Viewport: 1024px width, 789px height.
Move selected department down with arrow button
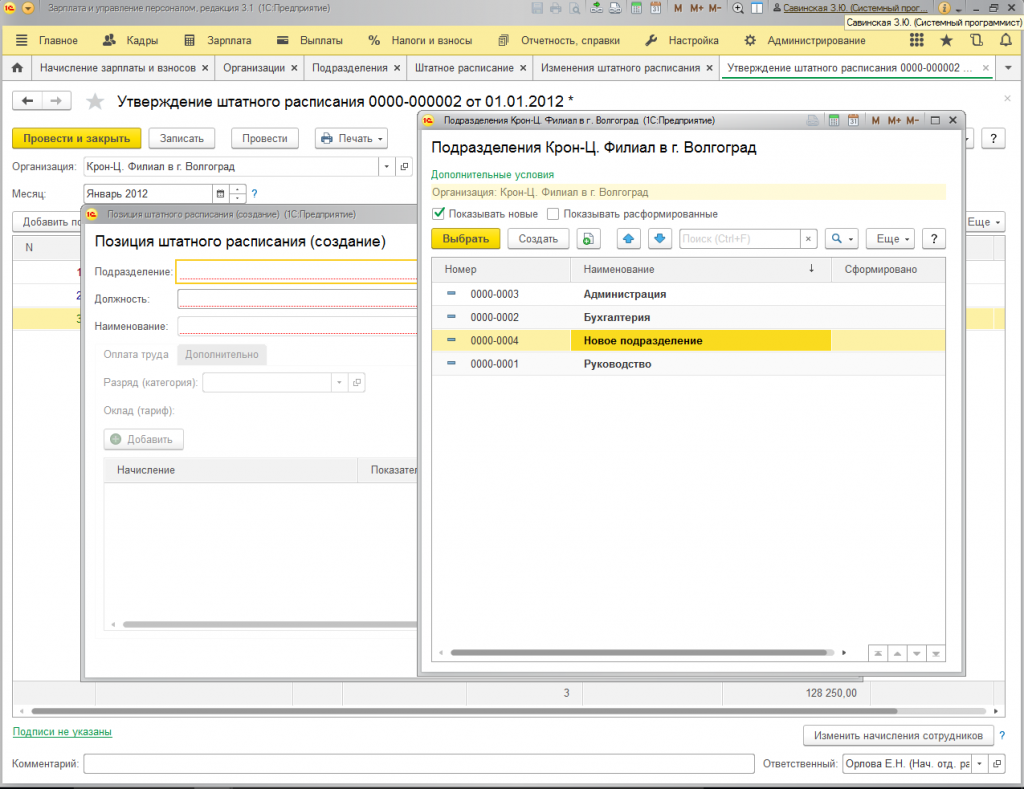(659, 239)
